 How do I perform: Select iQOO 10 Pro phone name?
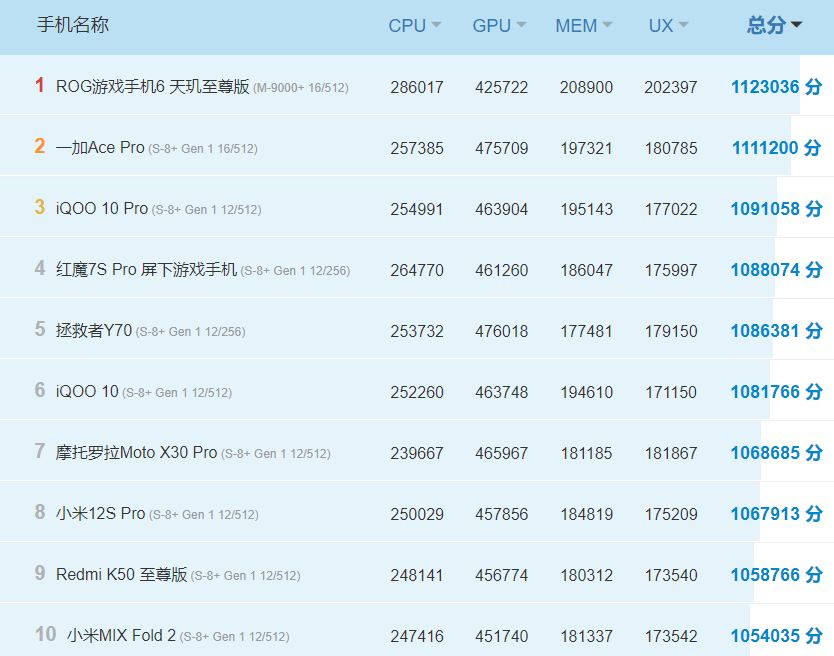point(102,209)
